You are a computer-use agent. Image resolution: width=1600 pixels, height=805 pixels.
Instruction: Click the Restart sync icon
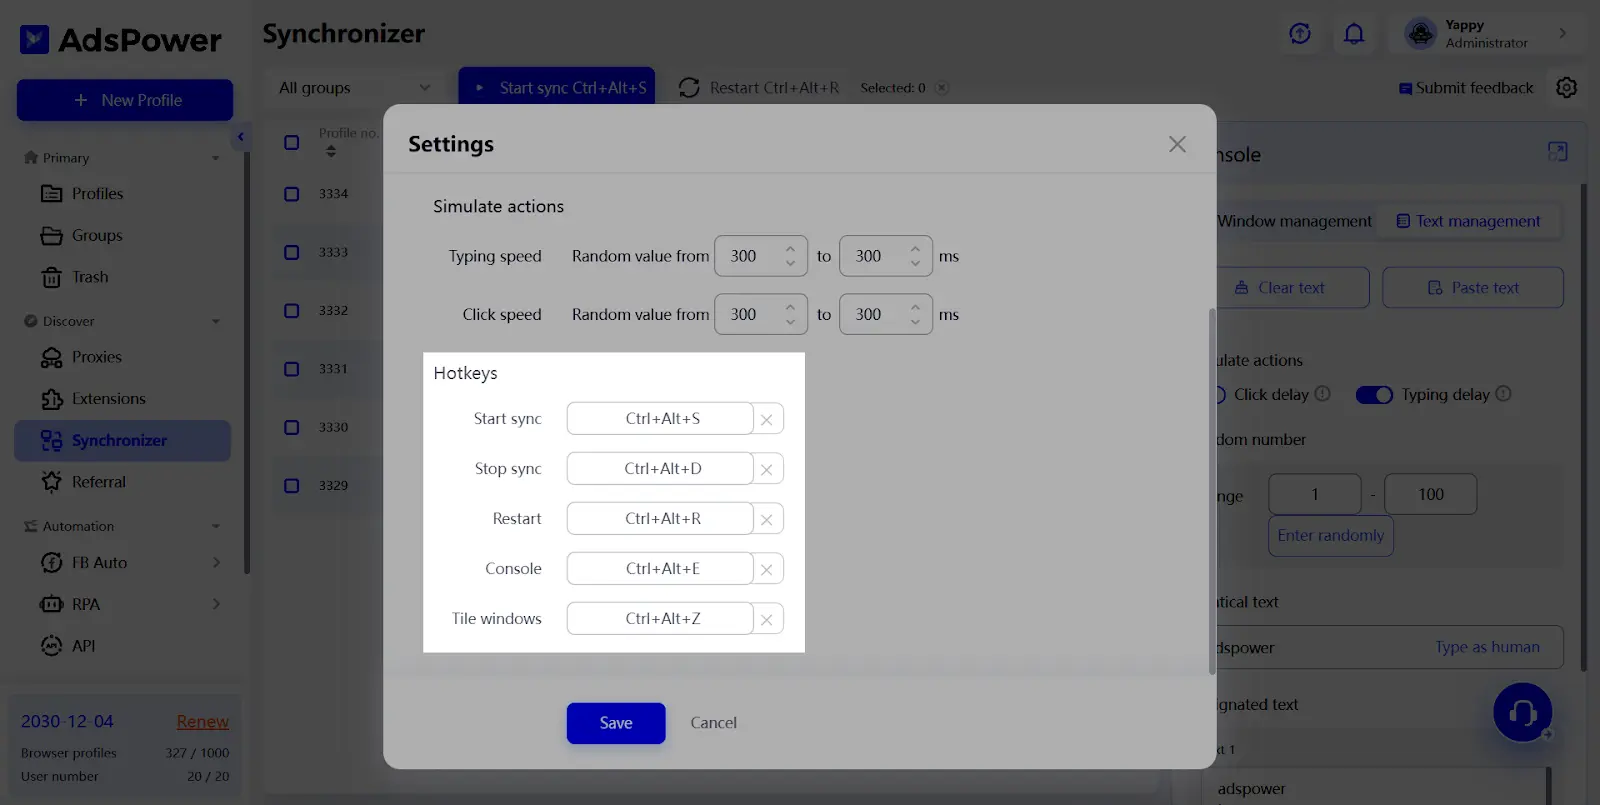point(689,88)
